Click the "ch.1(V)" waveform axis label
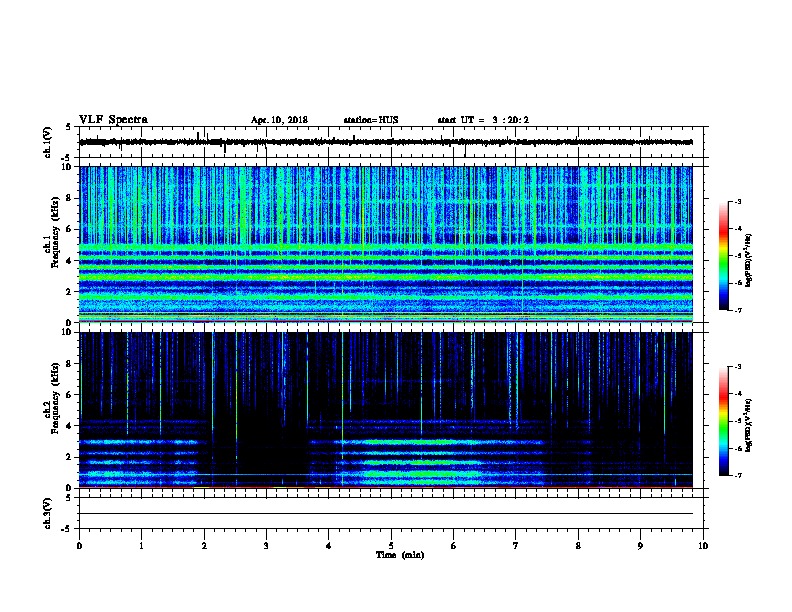 coord(48,142)
